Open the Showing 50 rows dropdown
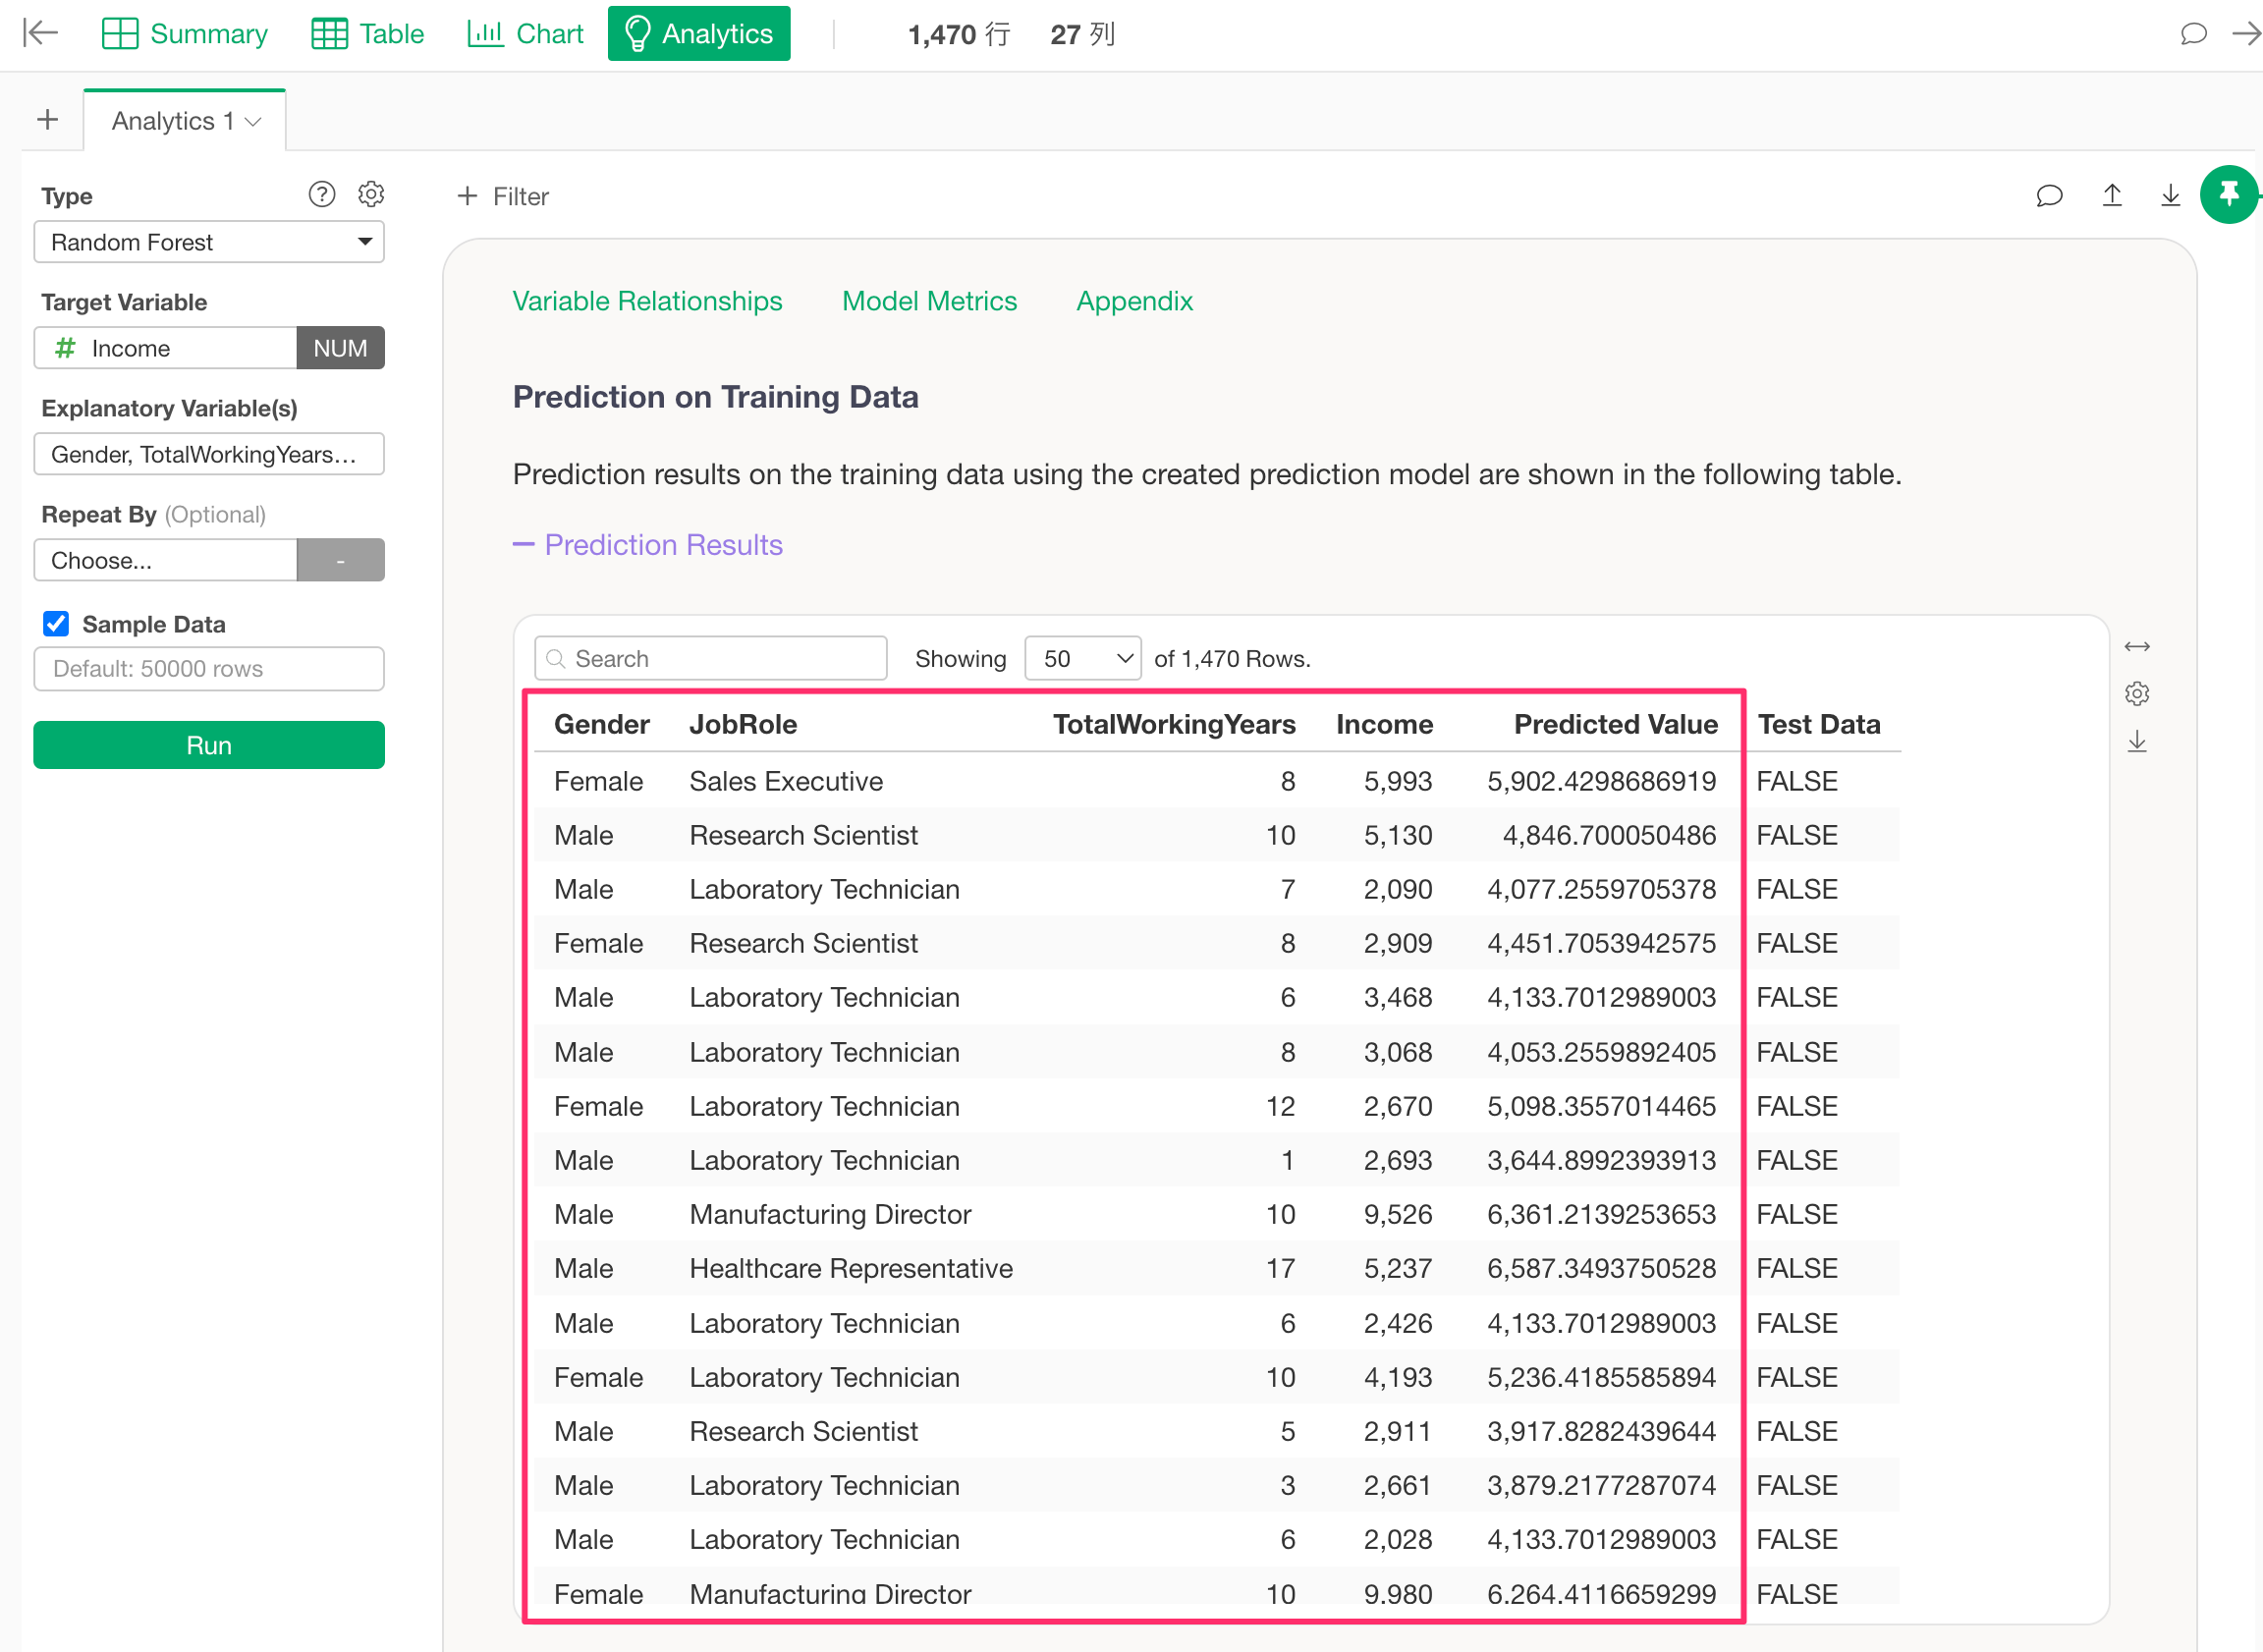The image size is (2263, 1652). click(x=1082, y=659)
